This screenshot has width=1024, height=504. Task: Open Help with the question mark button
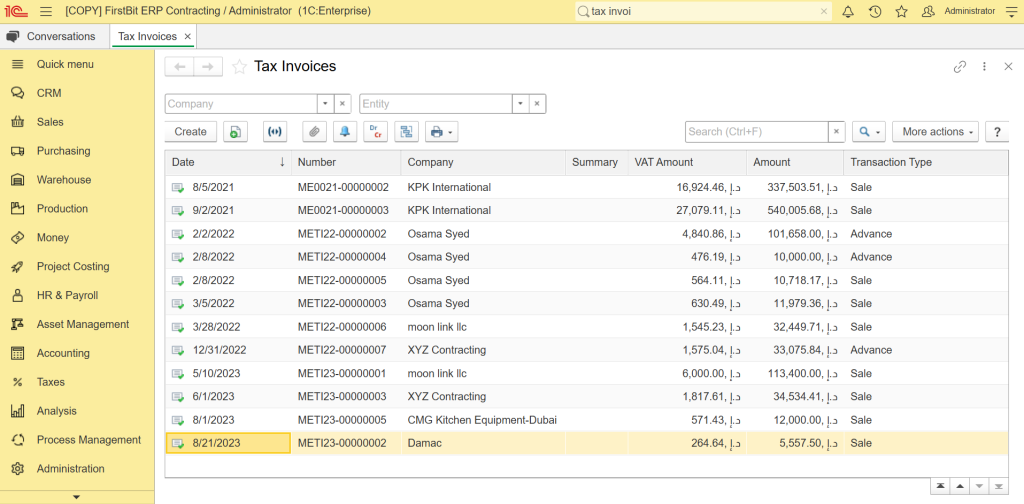(997, 132)
